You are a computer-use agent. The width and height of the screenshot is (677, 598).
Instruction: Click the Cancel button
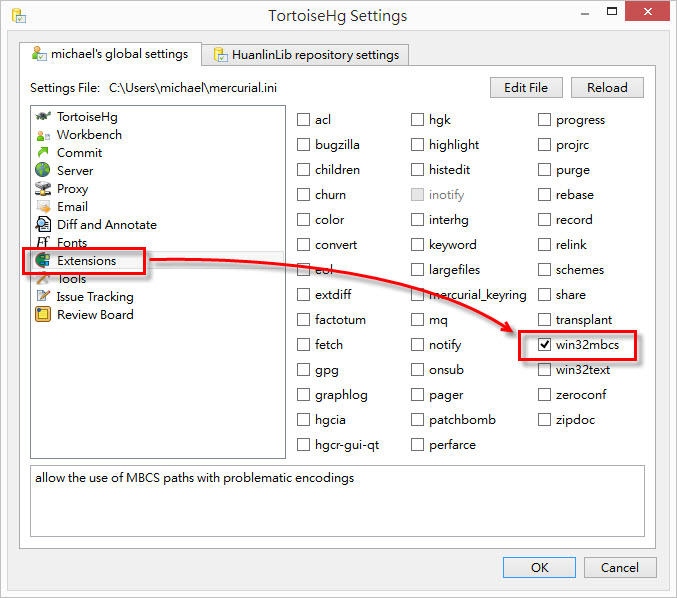click(620, 567)
